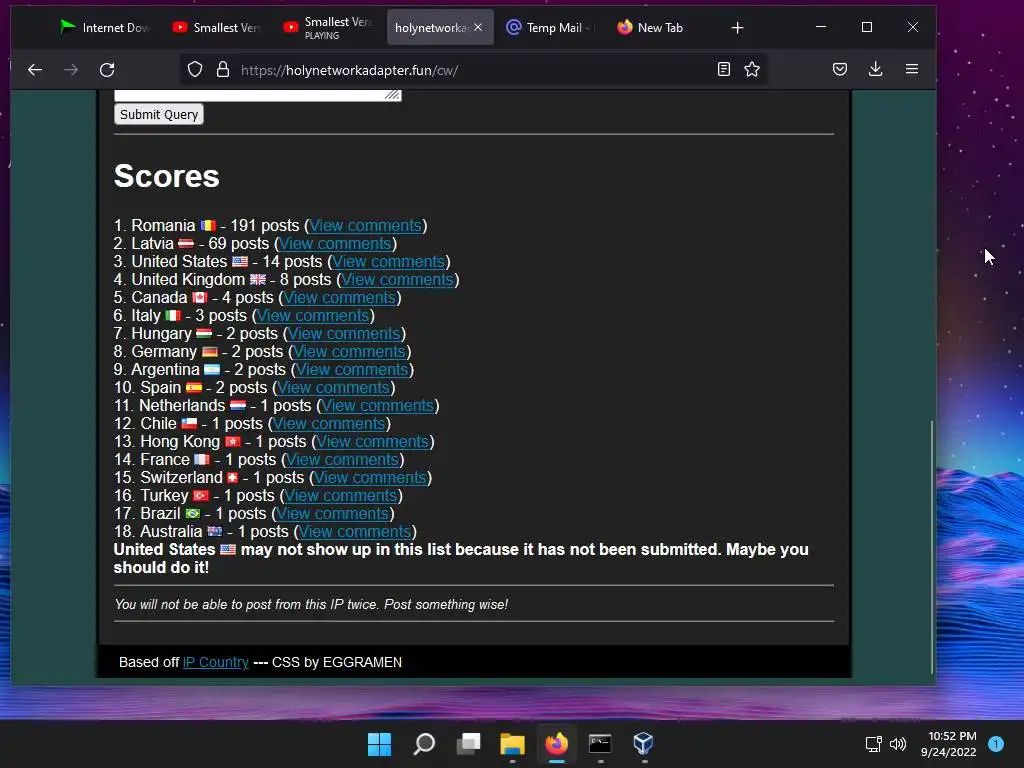View comments for United States
Image resolution: width=1024 pixels, height=768 pixels.
pos(389,261)
